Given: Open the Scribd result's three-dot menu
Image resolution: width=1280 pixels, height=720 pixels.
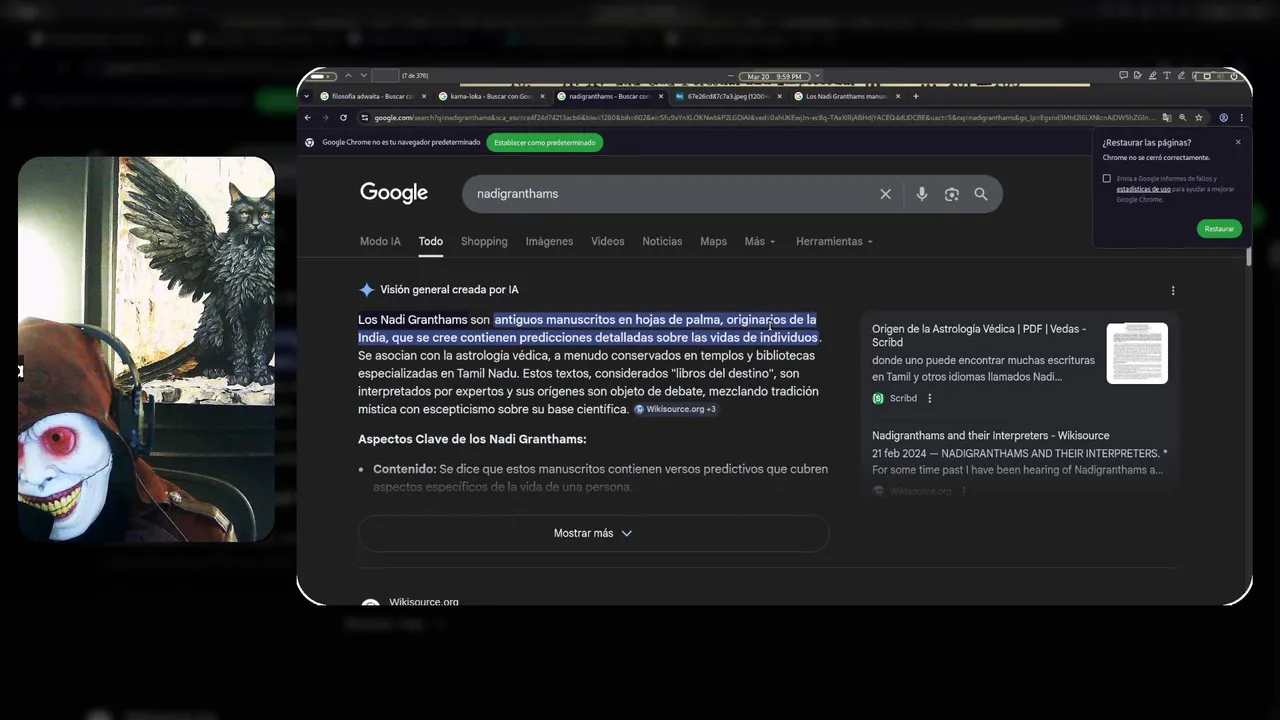Looking at the screenshot, I should (x=929, y=398).
